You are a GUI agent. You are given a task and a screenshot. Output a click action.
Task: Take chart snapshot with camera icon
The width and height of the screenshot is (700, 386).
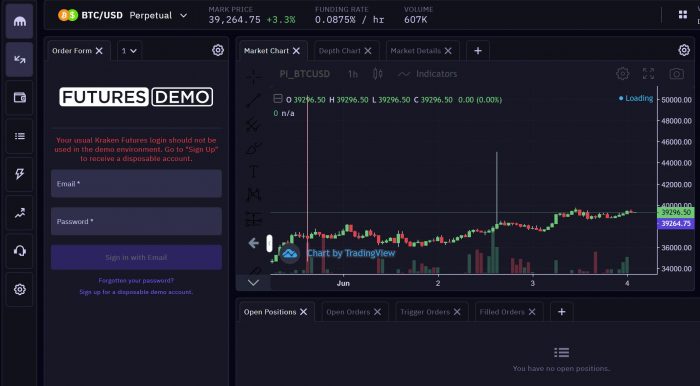[676, 74]
